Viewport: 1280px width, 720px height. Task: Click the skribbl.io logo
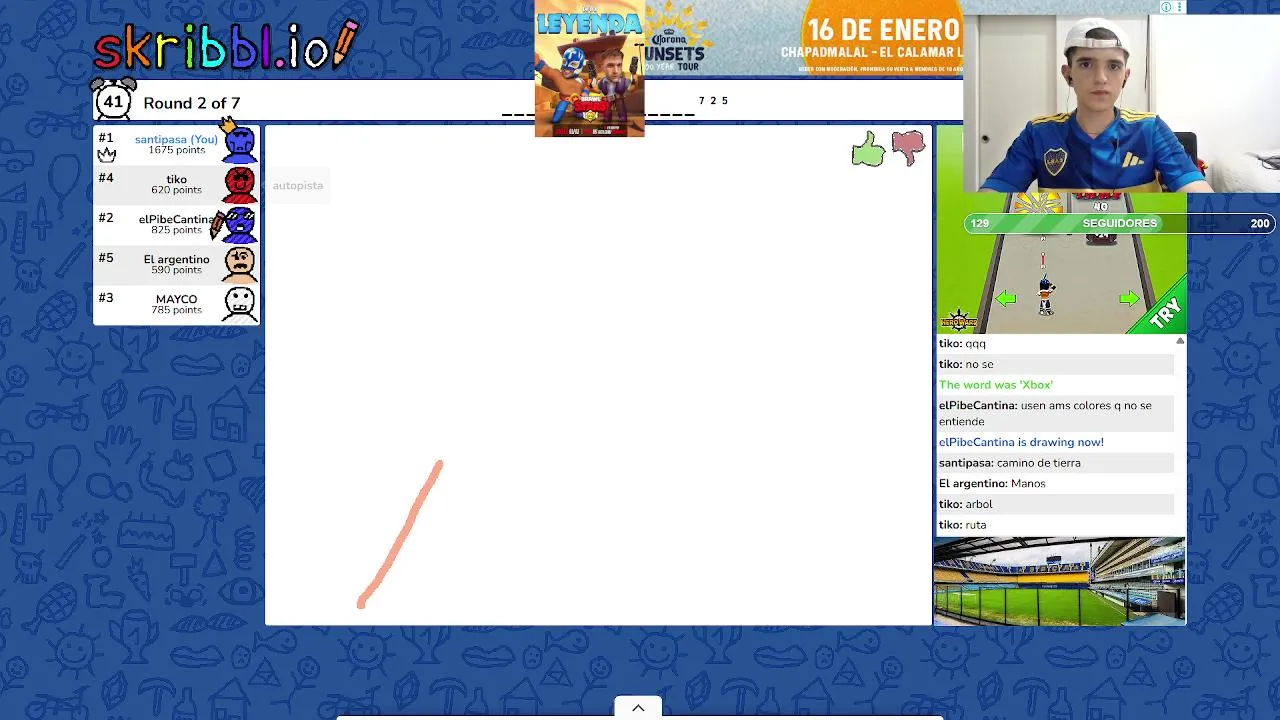(x=225, y=45)
